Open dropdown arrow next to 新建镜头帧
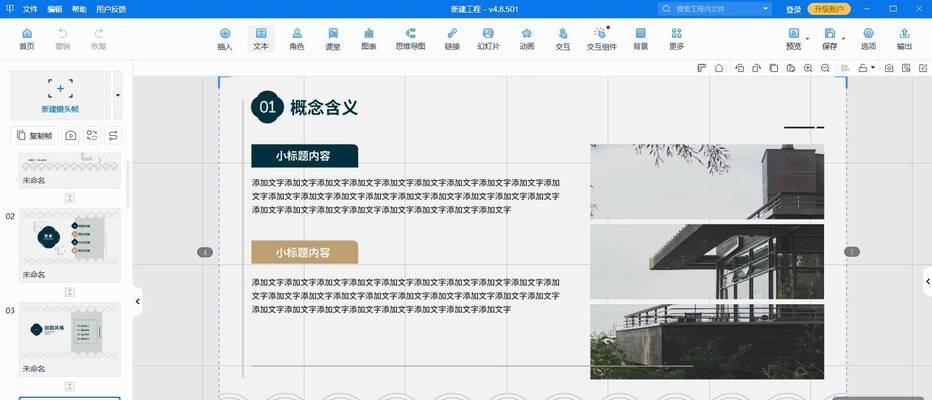This screenshot has width=932, height=400. 118,95
